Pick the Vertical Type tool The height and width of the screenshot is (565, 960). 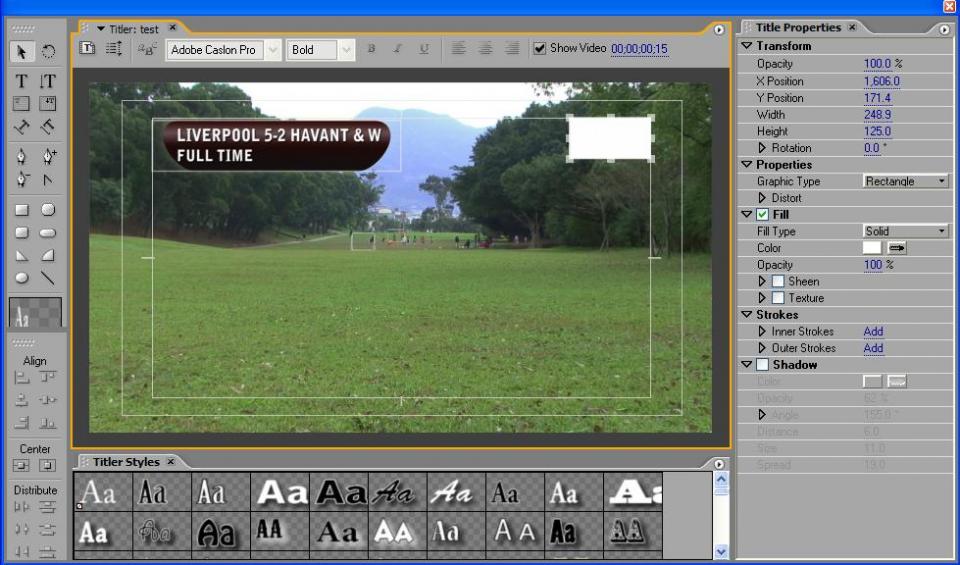(x=47, y=81)
